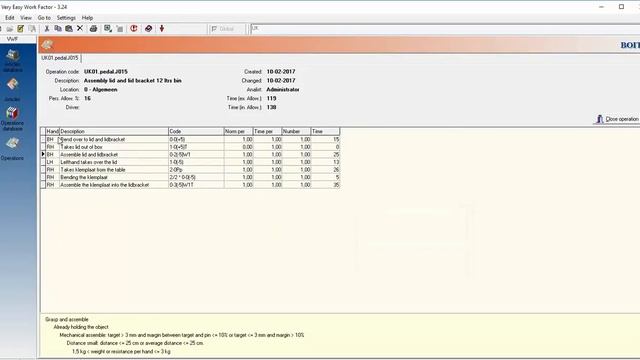Screen dimensions: 640x360
Task: Click the open folder toolbar icon
Action: coord(9,29)
